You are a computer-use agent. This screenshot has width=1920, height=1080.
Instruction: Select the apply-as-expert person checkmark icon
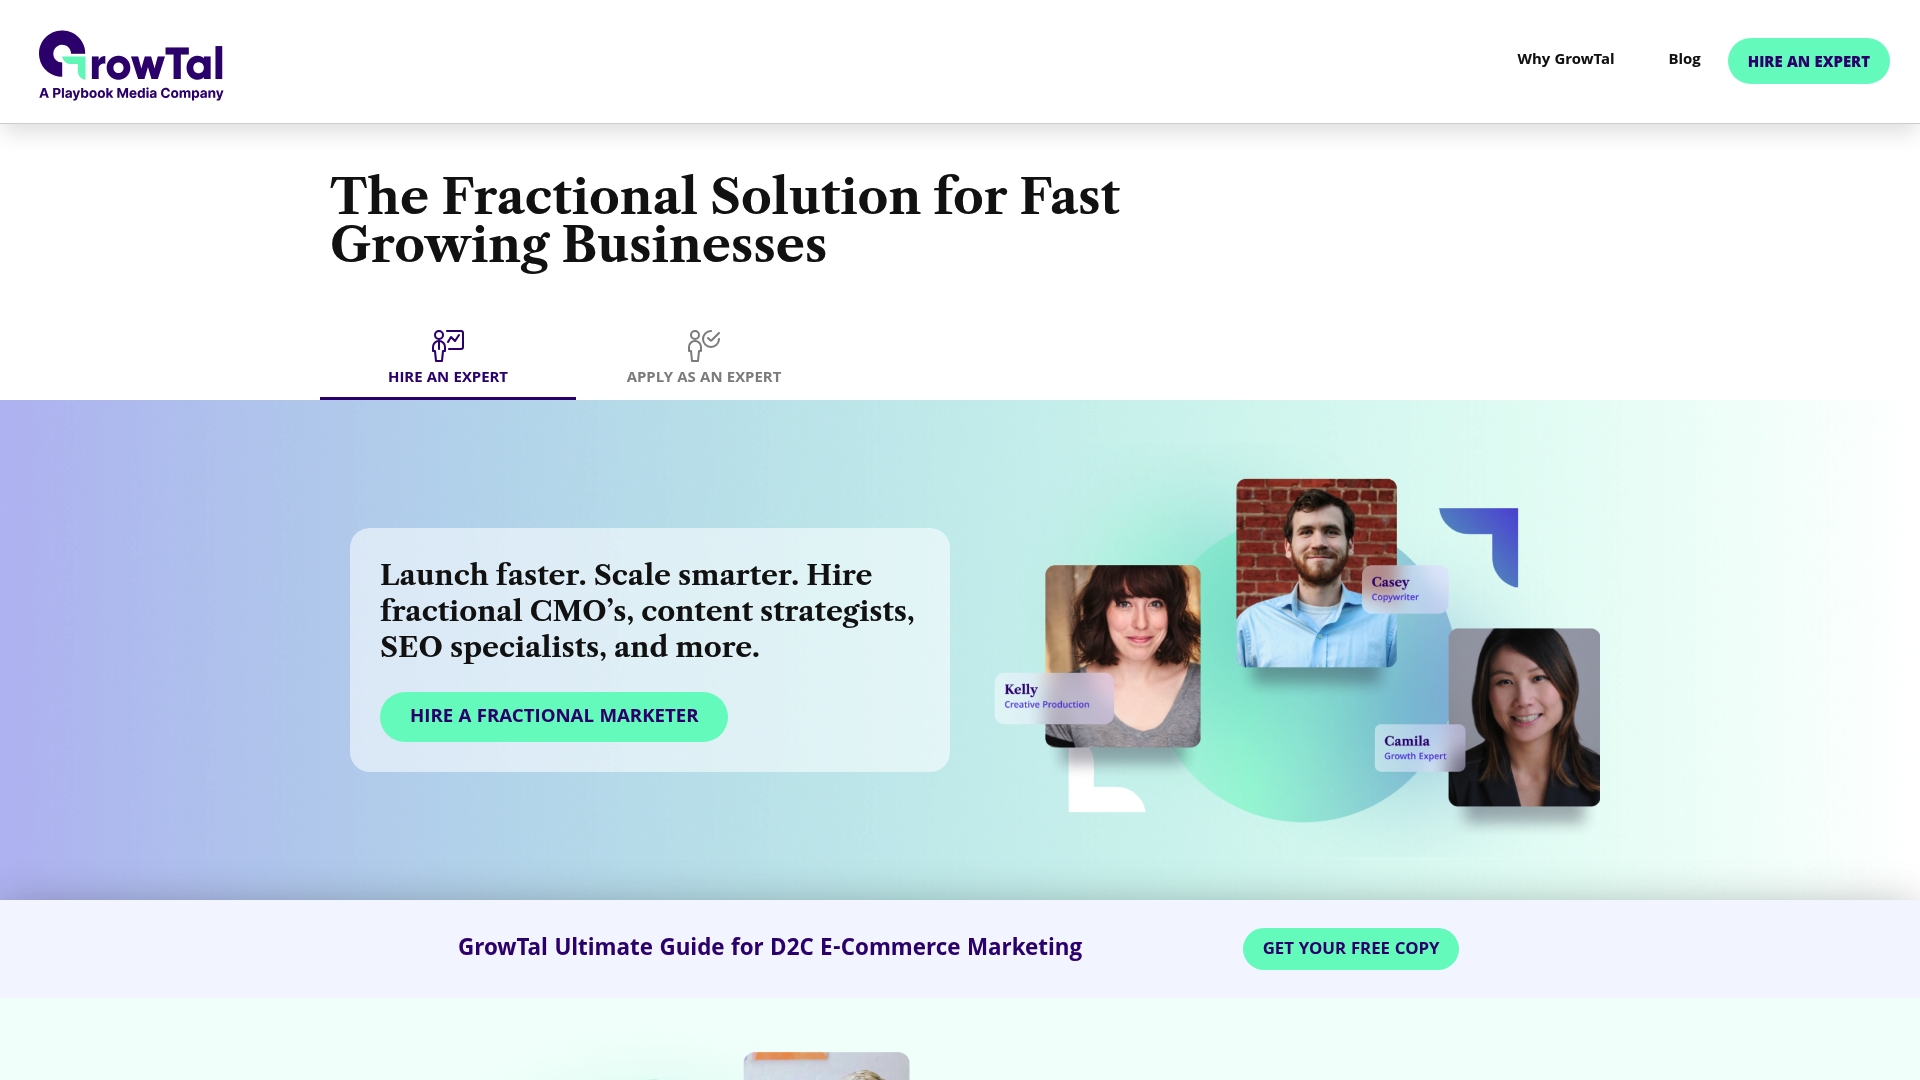coord(704,345)
